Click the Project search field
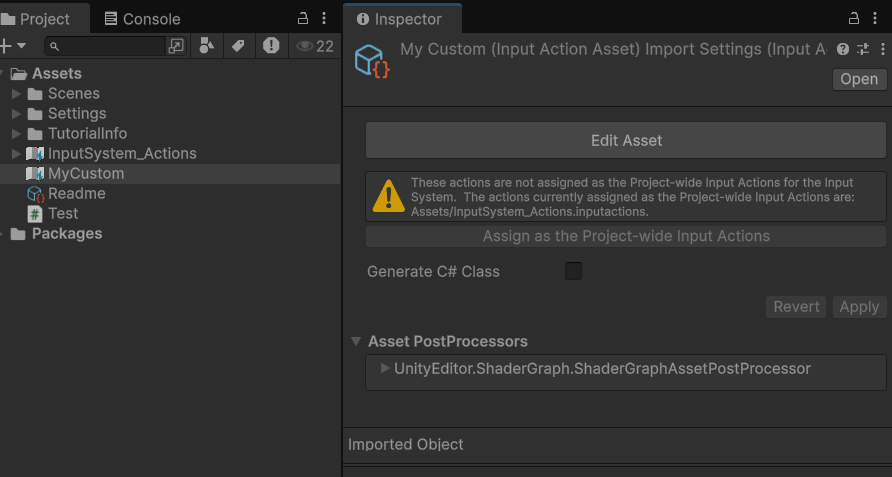892x477 pixels. point(105,46)
